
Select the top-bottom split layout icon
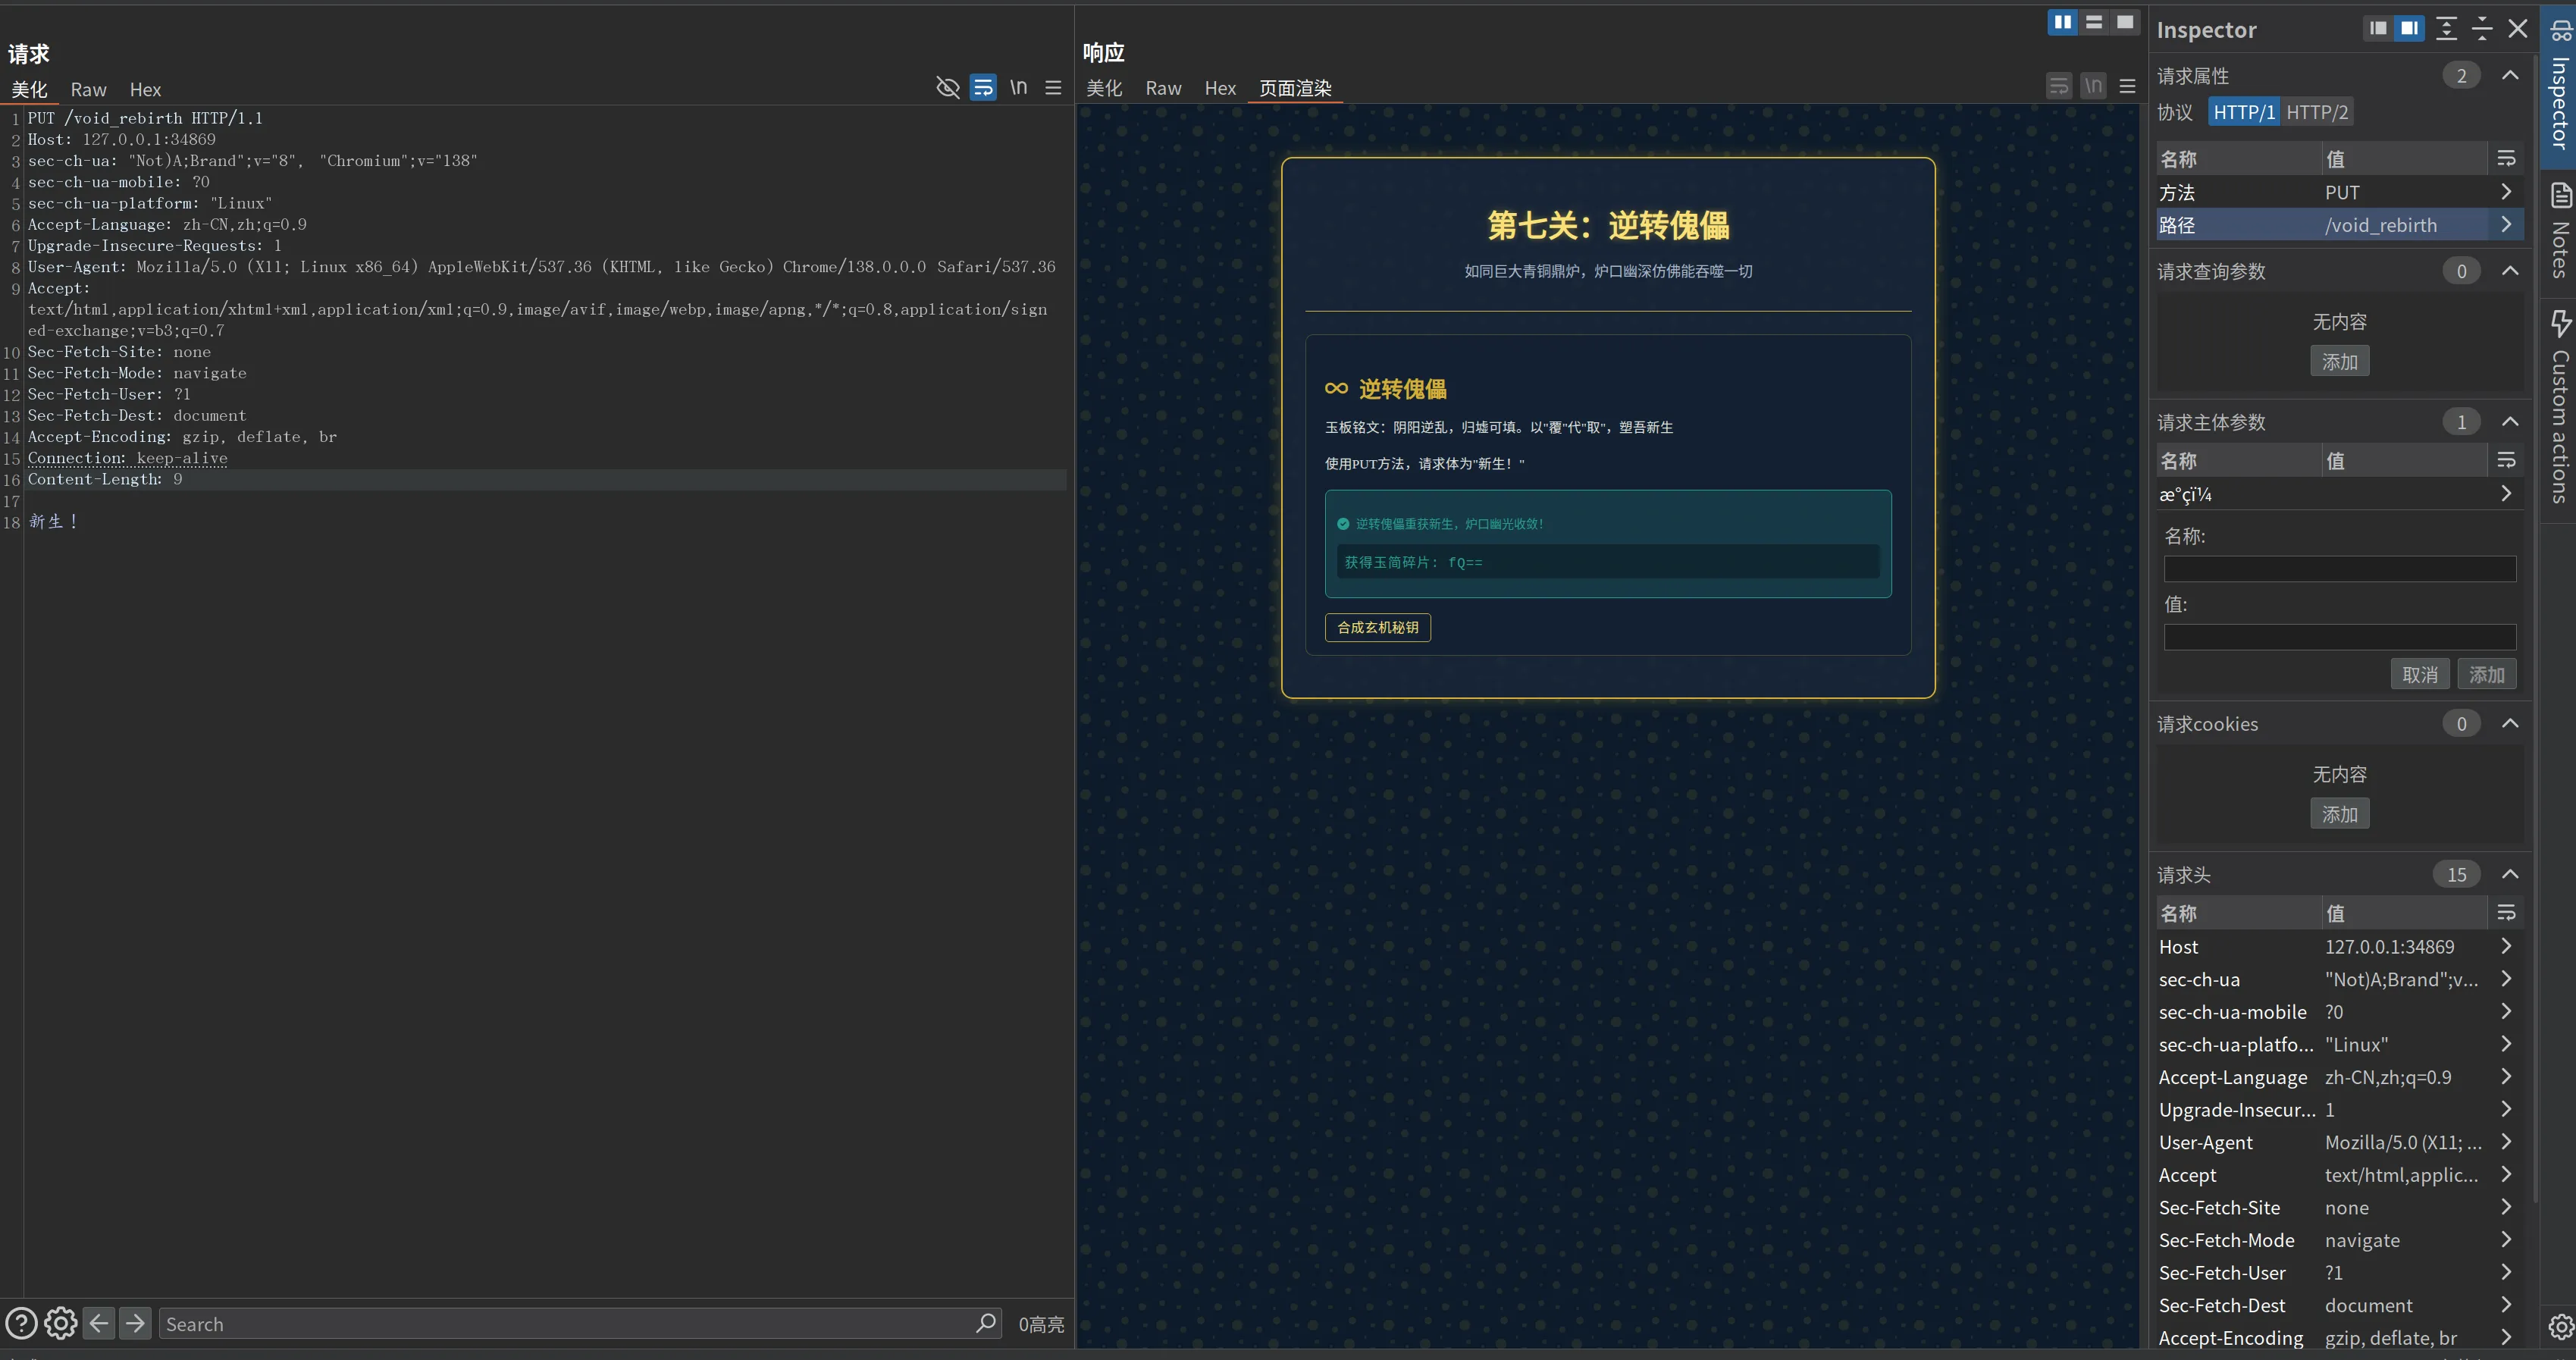[2094, 22]
